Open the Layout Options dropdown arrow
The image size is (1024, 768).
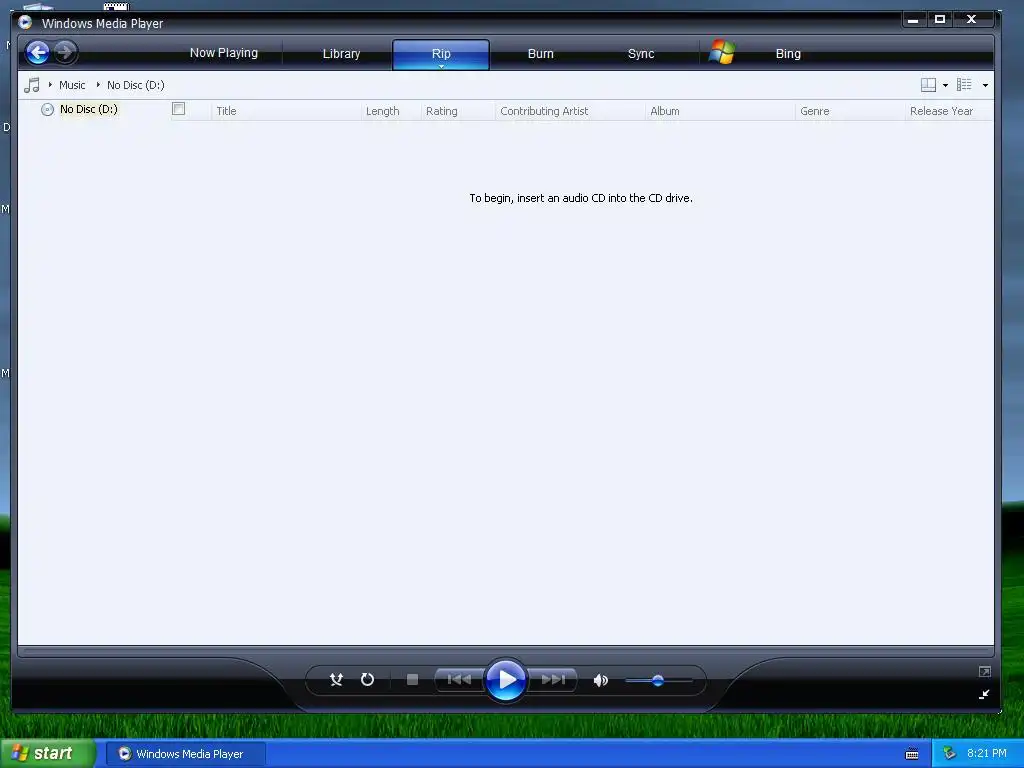[945, 86]
